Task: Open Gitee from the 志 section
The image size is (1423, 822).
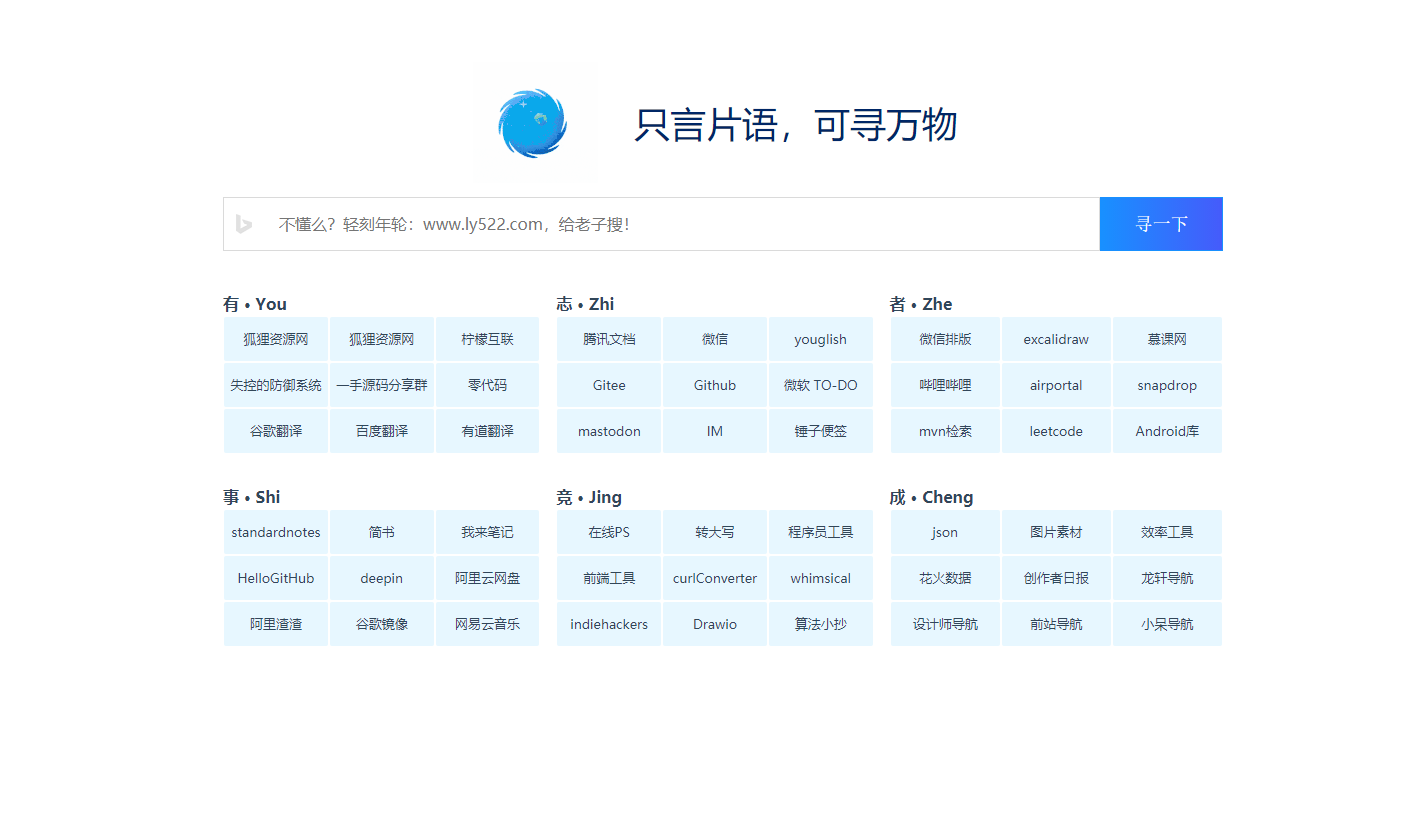Action: click(x=608, y=385)
